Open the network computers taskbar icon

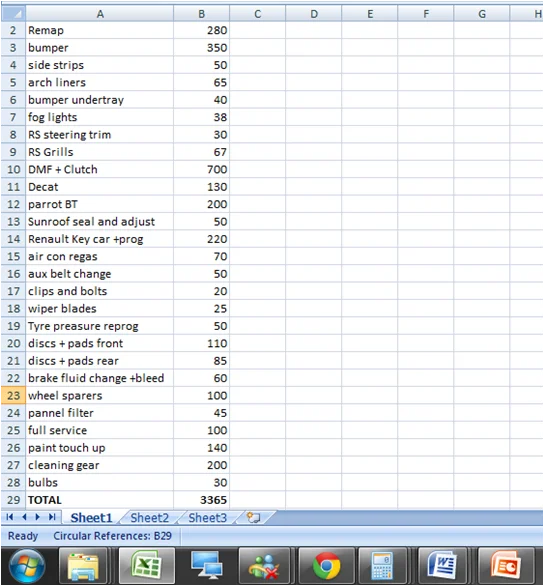coord(206,566)
